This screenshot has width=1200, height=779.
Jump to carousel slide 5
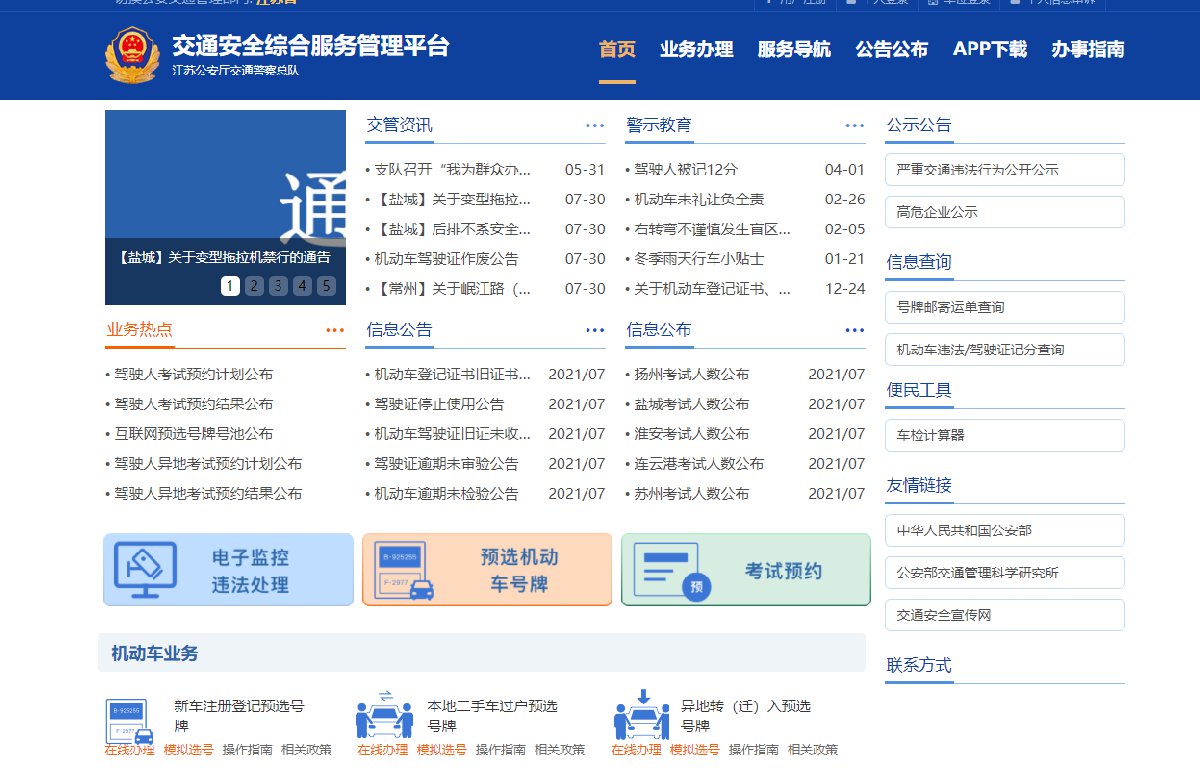point(326,286)
